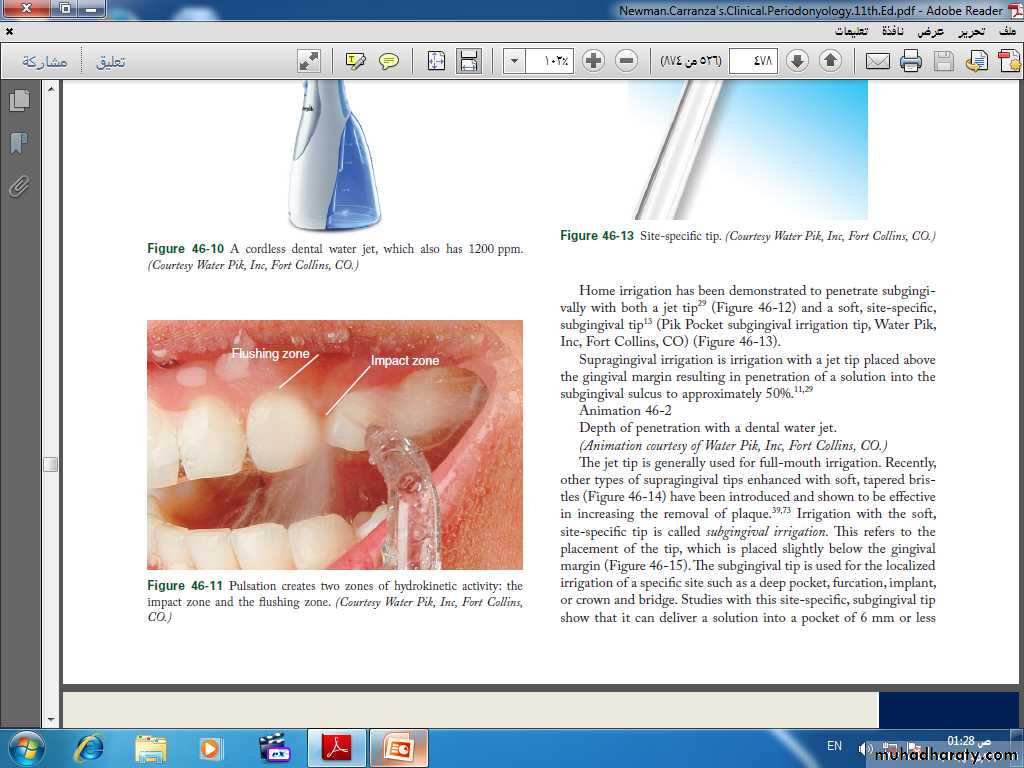Viewport: 1024px width, 768px height.
Task: Zoom out using the minus button
Action: tap(627, 62)
